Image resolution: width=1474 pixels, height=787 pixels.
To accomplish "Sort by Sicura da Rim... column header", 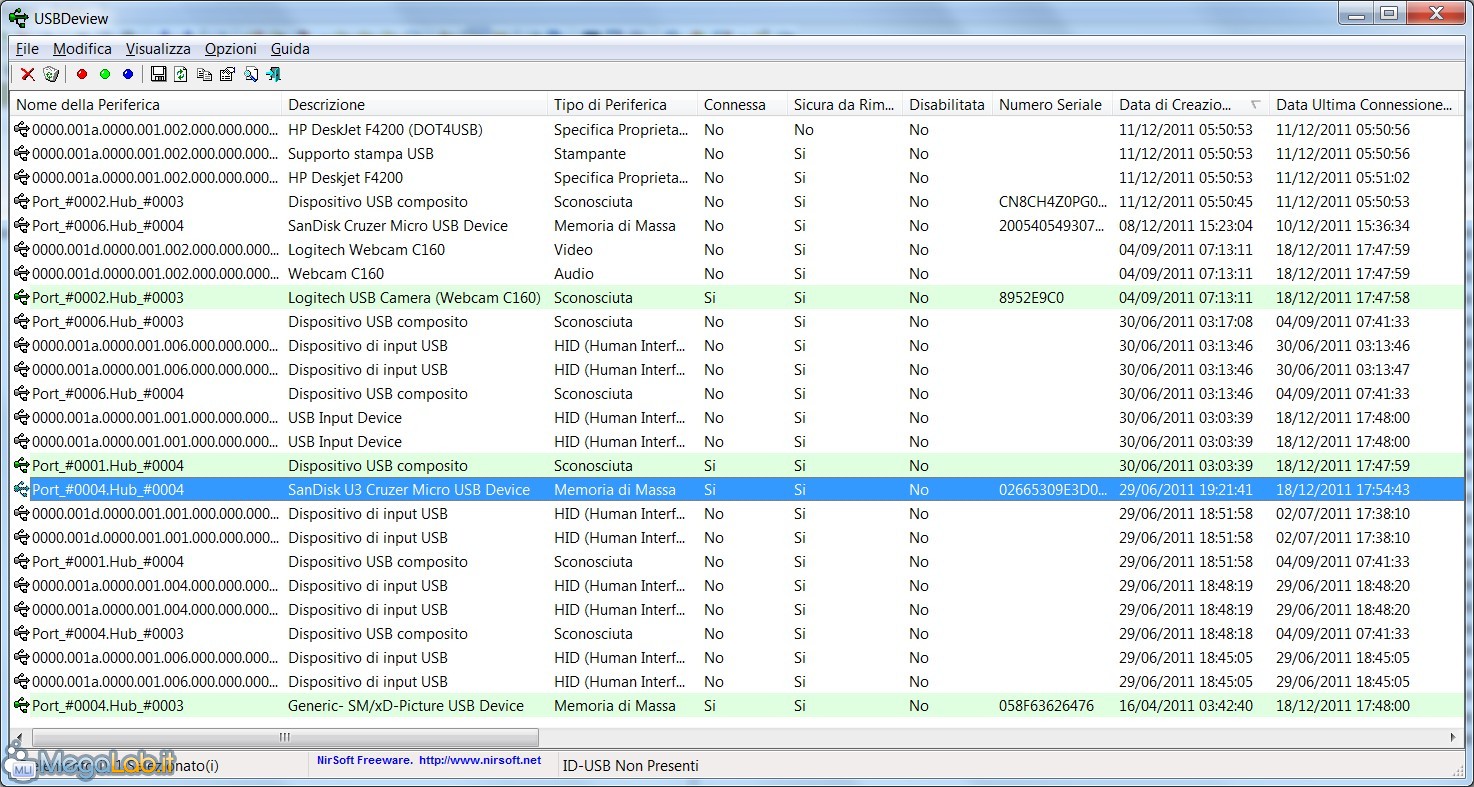I will click(844, 104).
